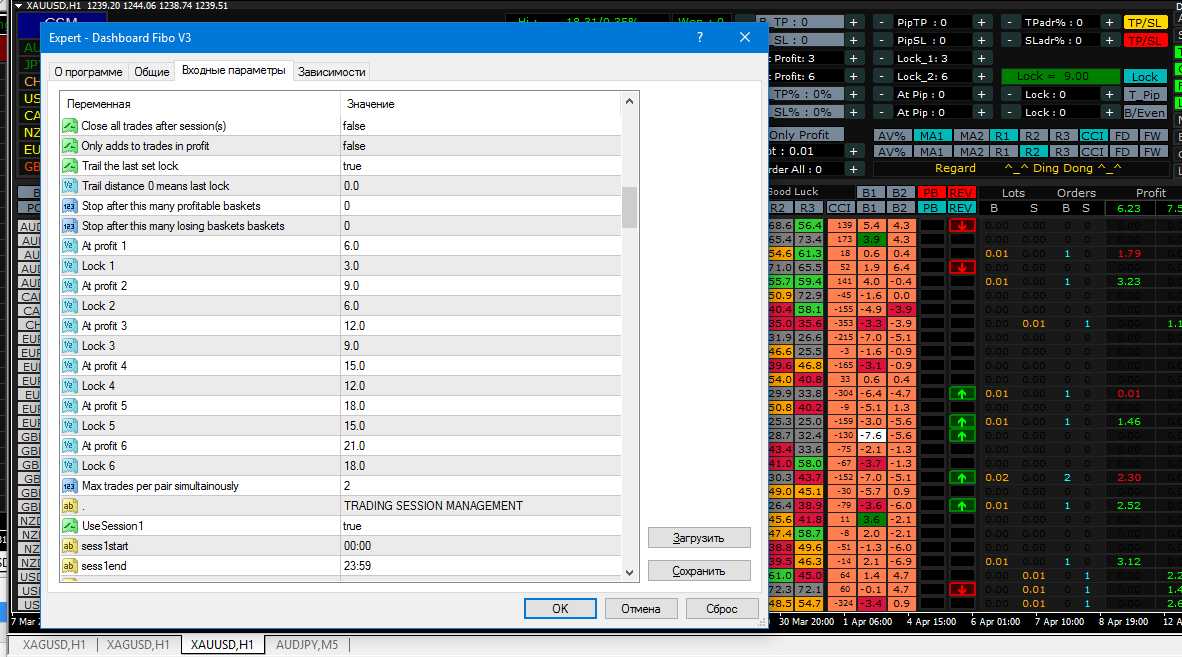This screenshot has width=1182, height=657.
Task: Select the 'Входные параметры' tab
Action: [234, 70]
